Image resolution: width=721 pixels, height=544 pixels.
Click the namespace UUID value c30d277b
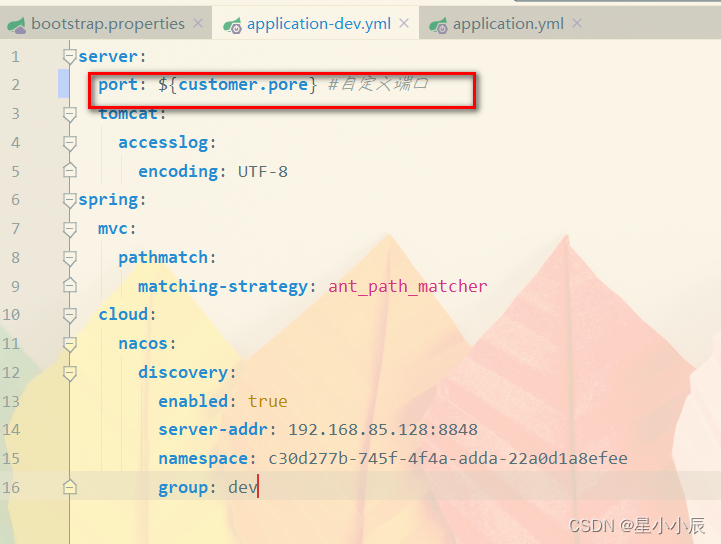[448, 458]
